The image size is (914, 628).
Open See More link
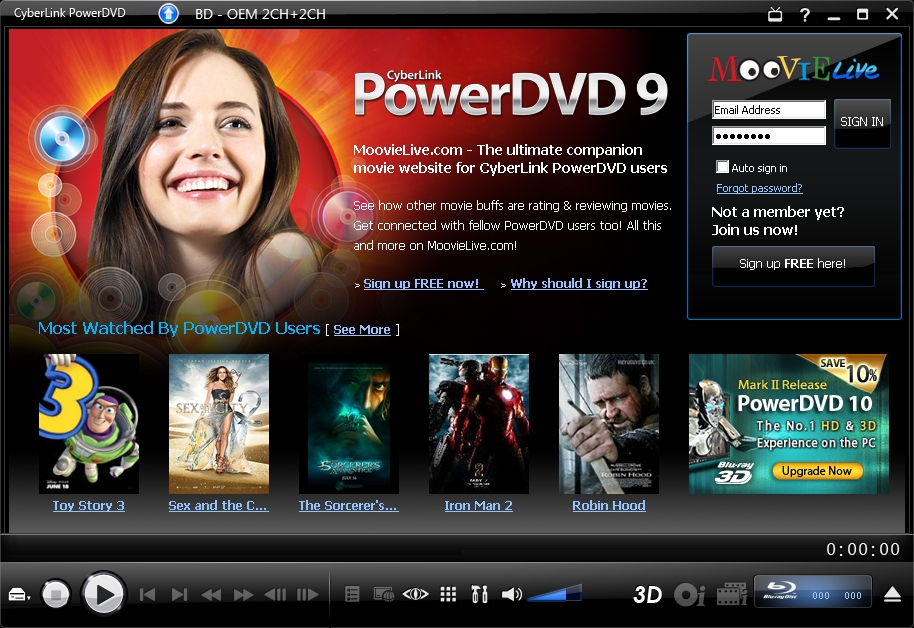(x=361, y=329)
